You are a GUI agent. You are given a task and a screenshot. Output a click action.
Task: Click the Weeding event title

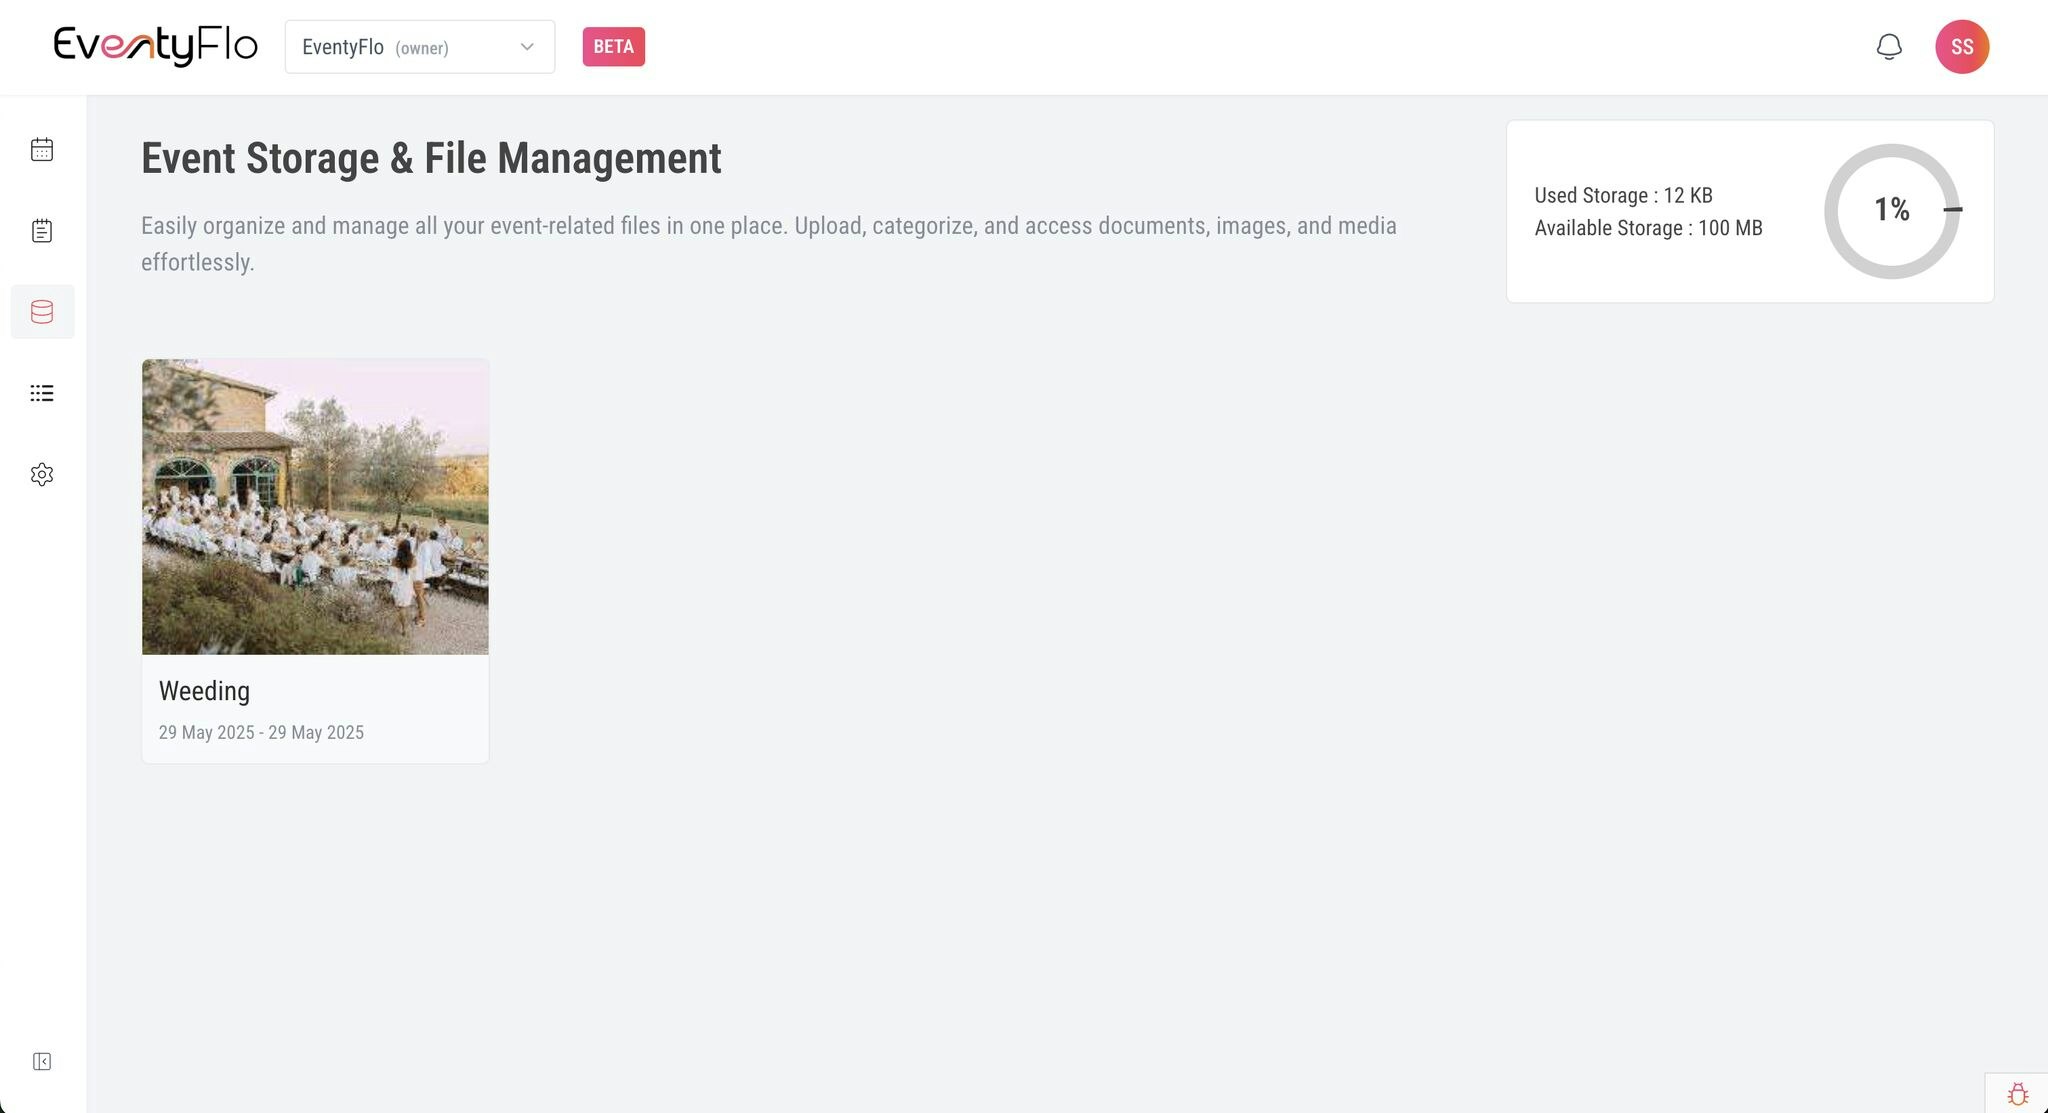coord(204,691)
